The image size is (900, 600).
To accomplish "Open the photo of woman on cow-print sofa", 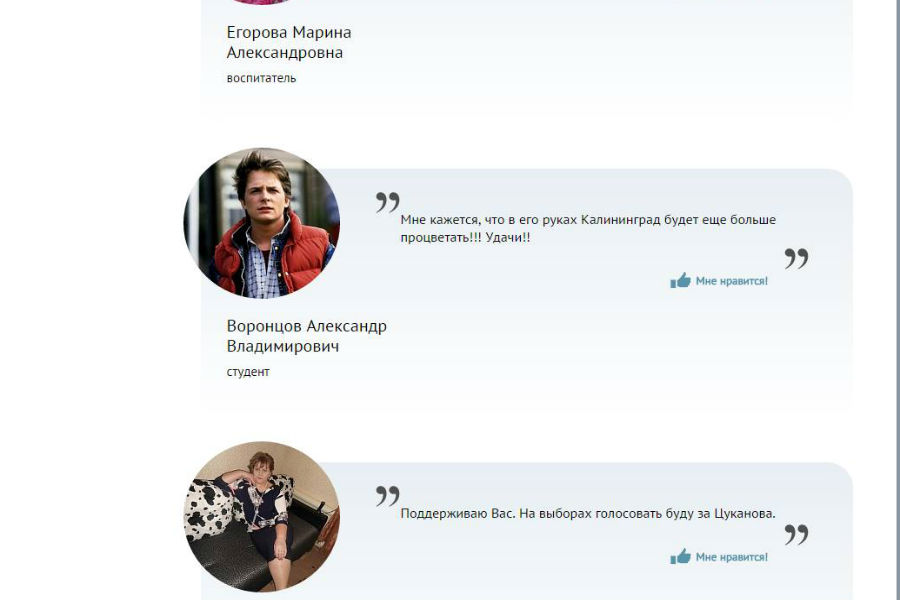I will [x=262, y=516].
